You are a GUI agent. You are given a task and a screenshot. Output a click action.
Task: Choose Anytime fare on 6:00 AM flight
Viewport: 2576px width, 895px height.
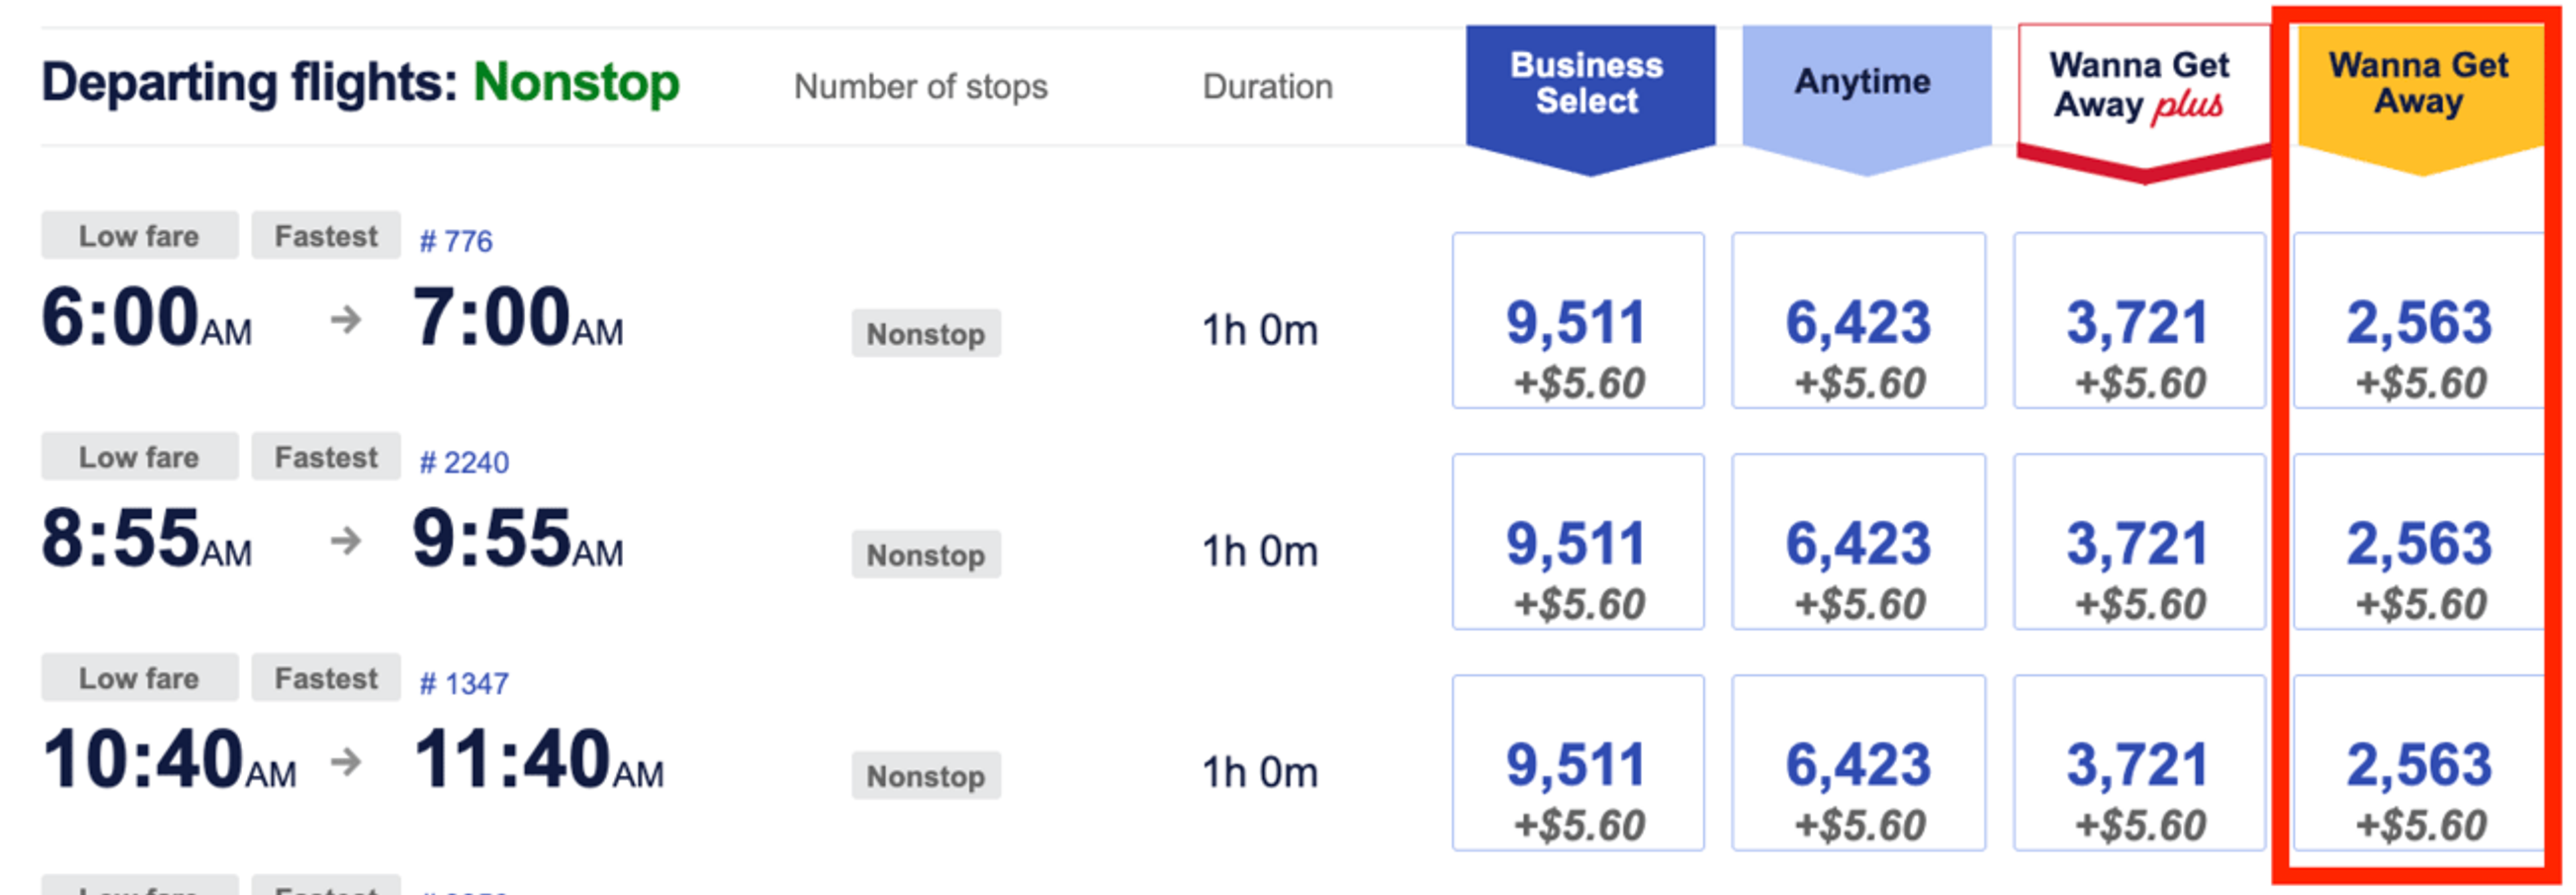pos(1858,320)
